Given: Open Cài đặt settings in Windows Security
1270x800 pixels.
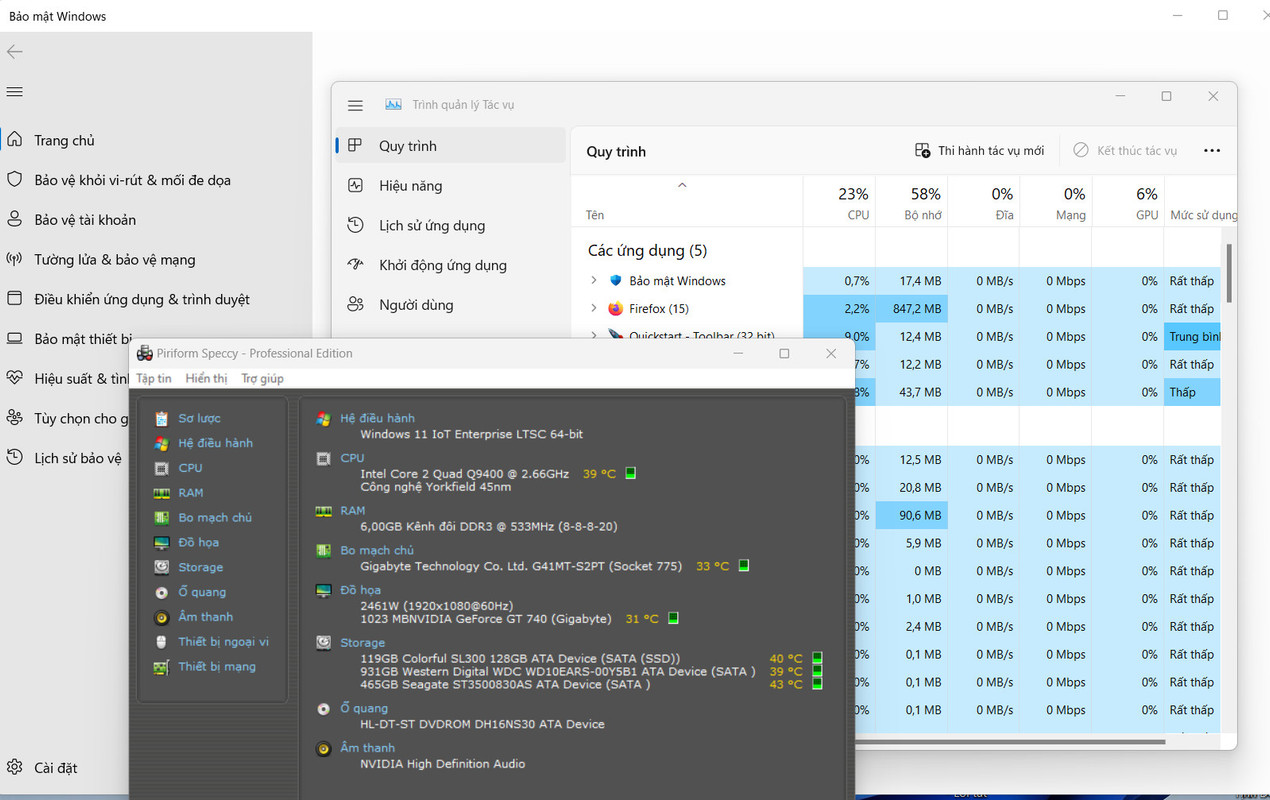Looking at the screenshot, I should coord(42,768).
